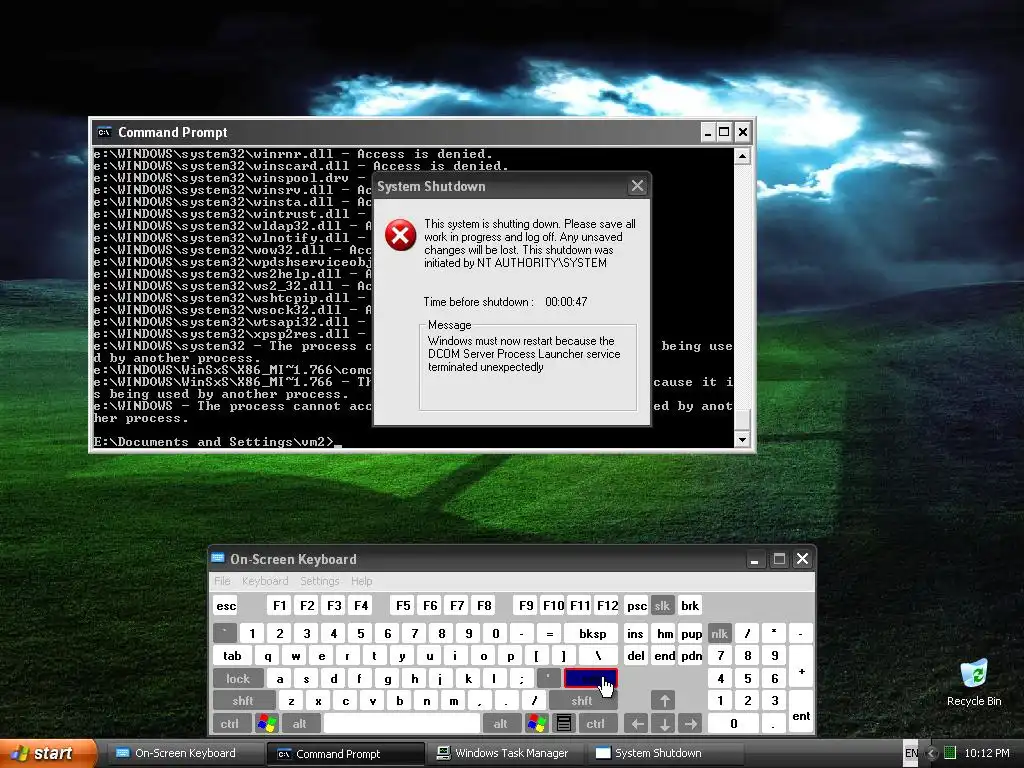Image resolution: width=1024 pixels, height=768 pixels.
Task: Click the right Windows logo key
Action: [537, 724]
